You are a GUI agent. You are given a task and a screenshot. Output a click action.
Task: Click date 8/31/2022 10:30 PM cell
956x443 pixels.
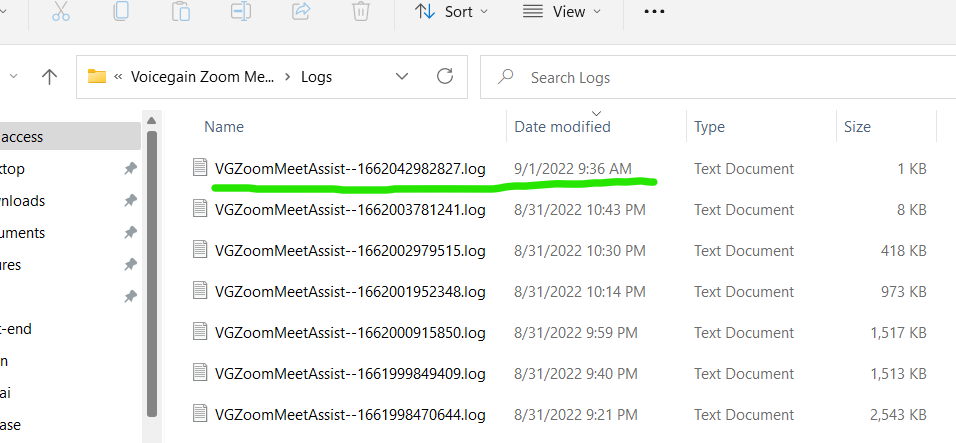click(x=579, y=250)
